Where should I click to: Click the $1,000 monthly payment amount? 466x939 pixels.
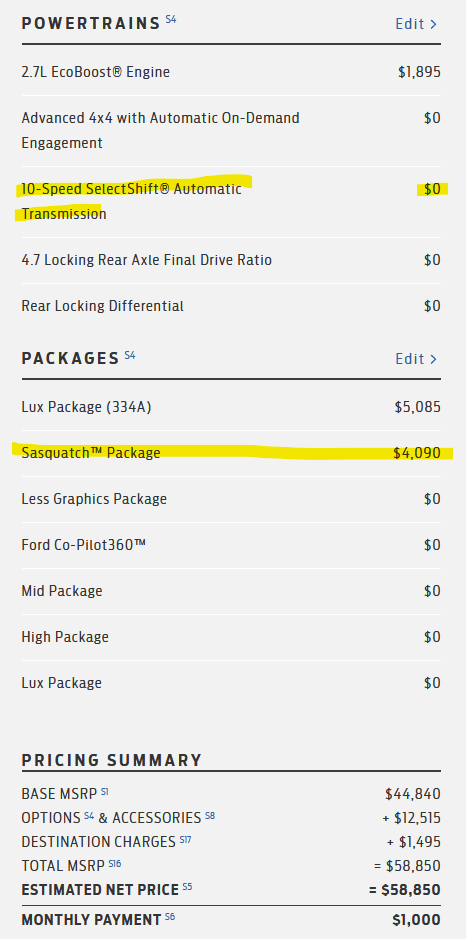pyautogui.click(x=417, y=920)
